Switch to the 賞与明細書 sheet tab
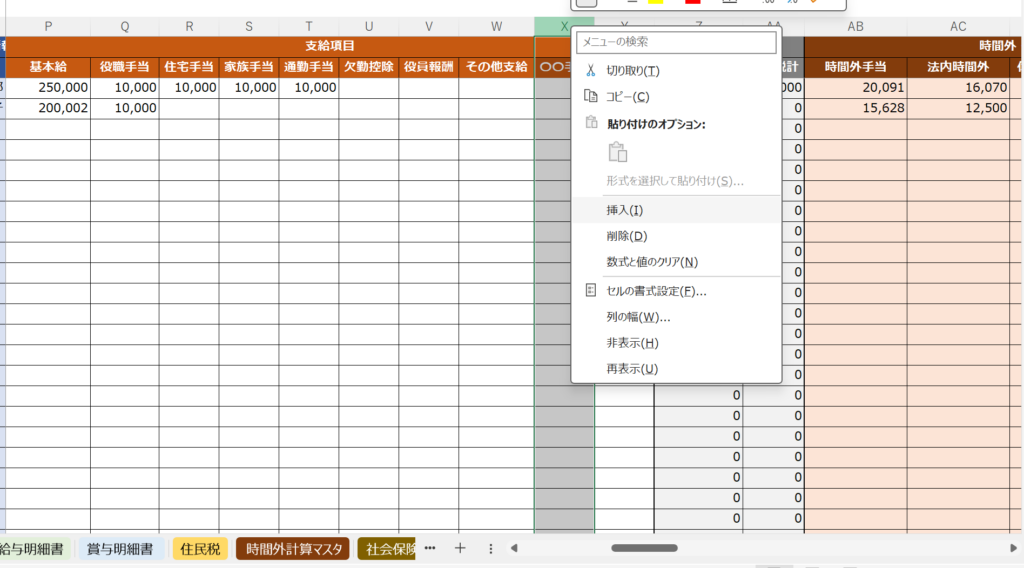Viewport: 1024px width, 568px height. (119, 548)
